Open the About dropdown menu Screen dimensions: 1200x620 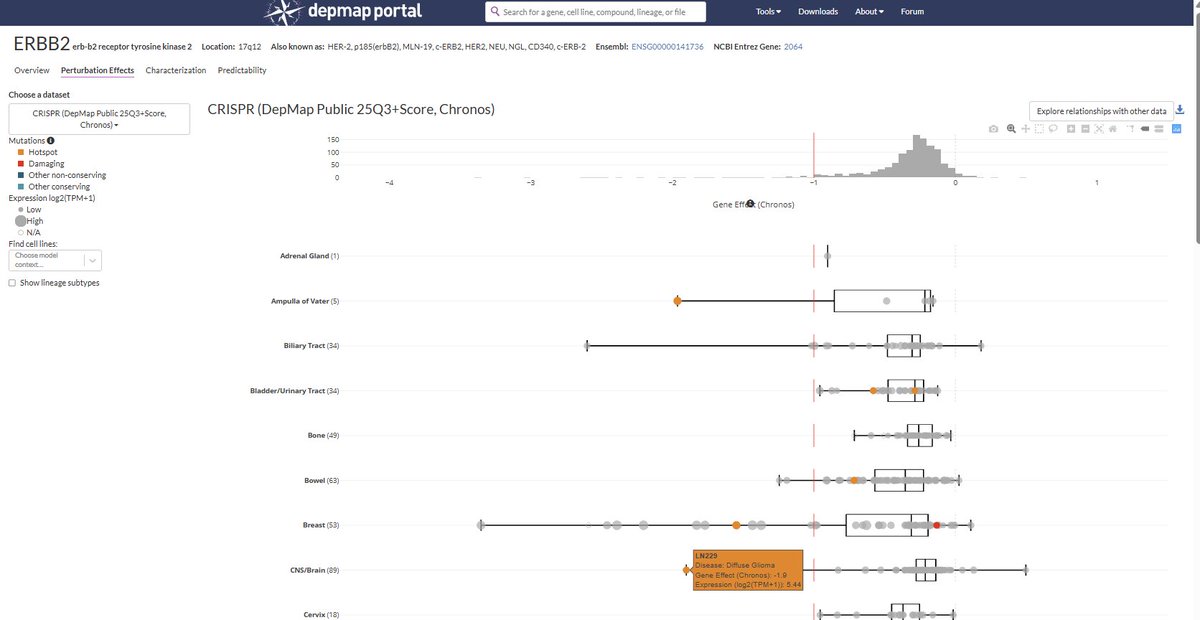coord(869,12)
